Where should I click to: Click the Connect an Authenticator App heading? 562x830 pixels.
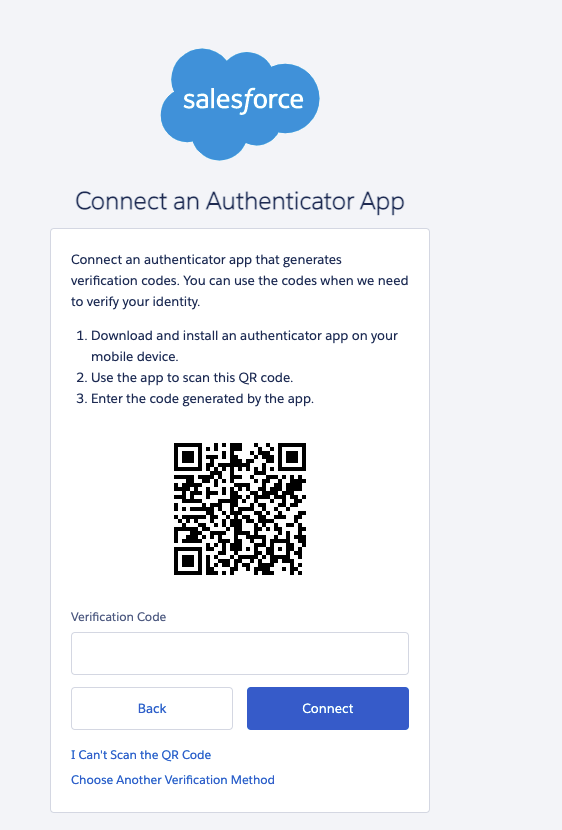pyautogui.click(x=240, y=202)
